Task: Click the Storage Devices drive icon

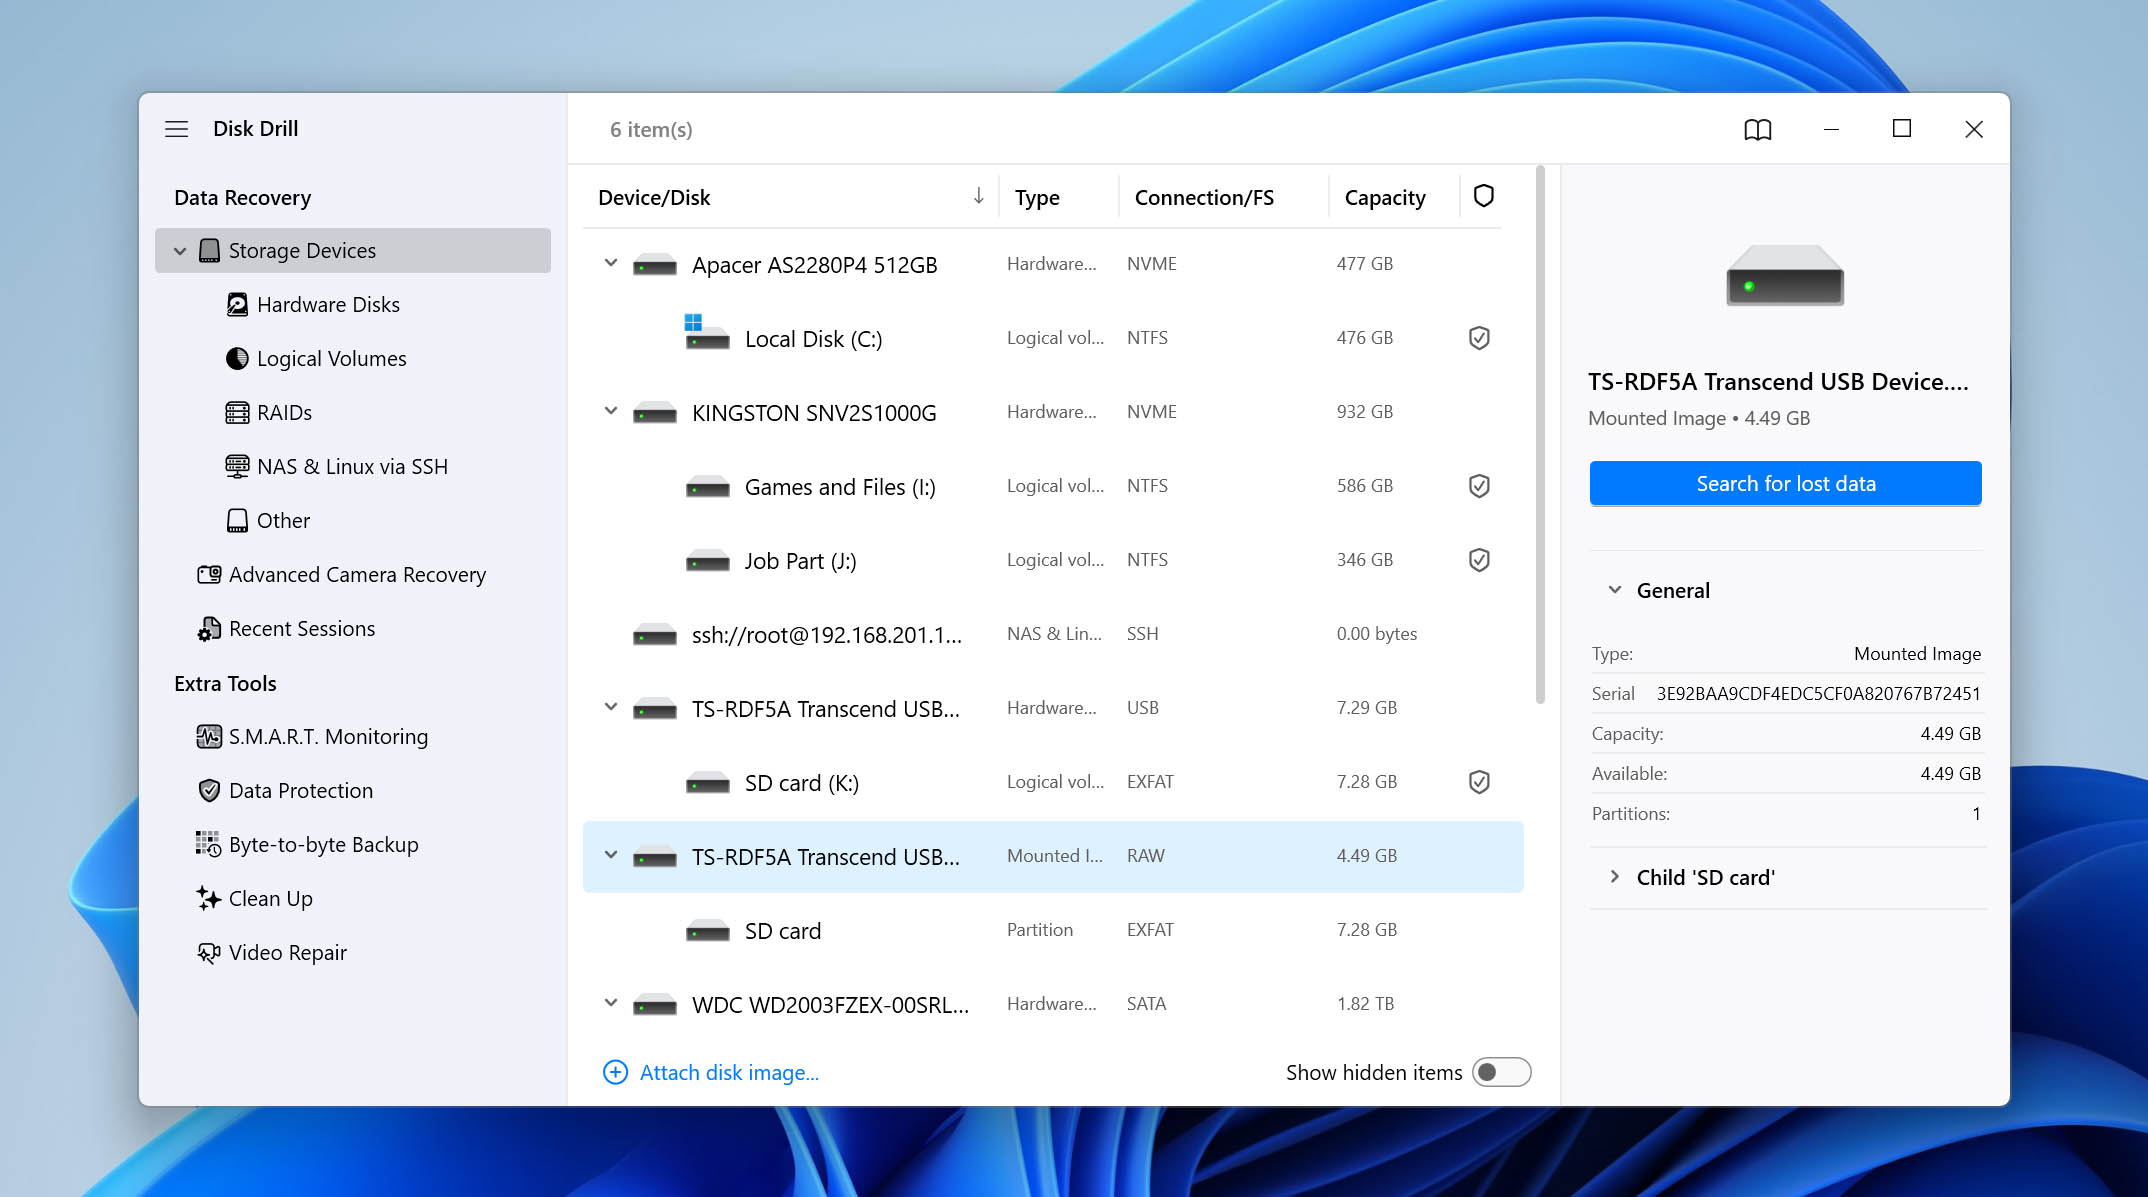Action: coord(209,250)
